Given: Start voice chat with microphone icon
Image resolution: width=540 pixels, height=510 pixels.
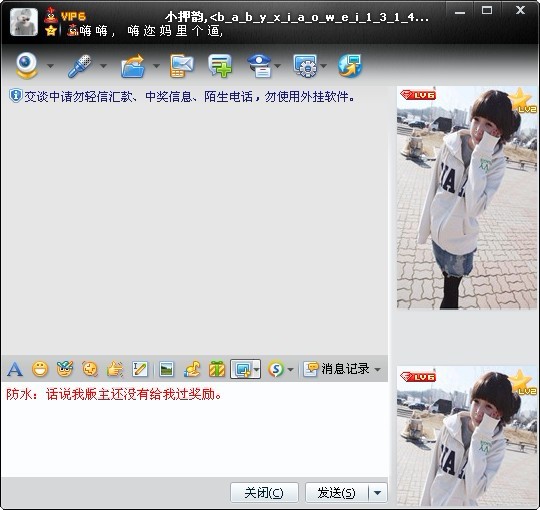Looking at the screenshot, I should [x=80, y=65].
